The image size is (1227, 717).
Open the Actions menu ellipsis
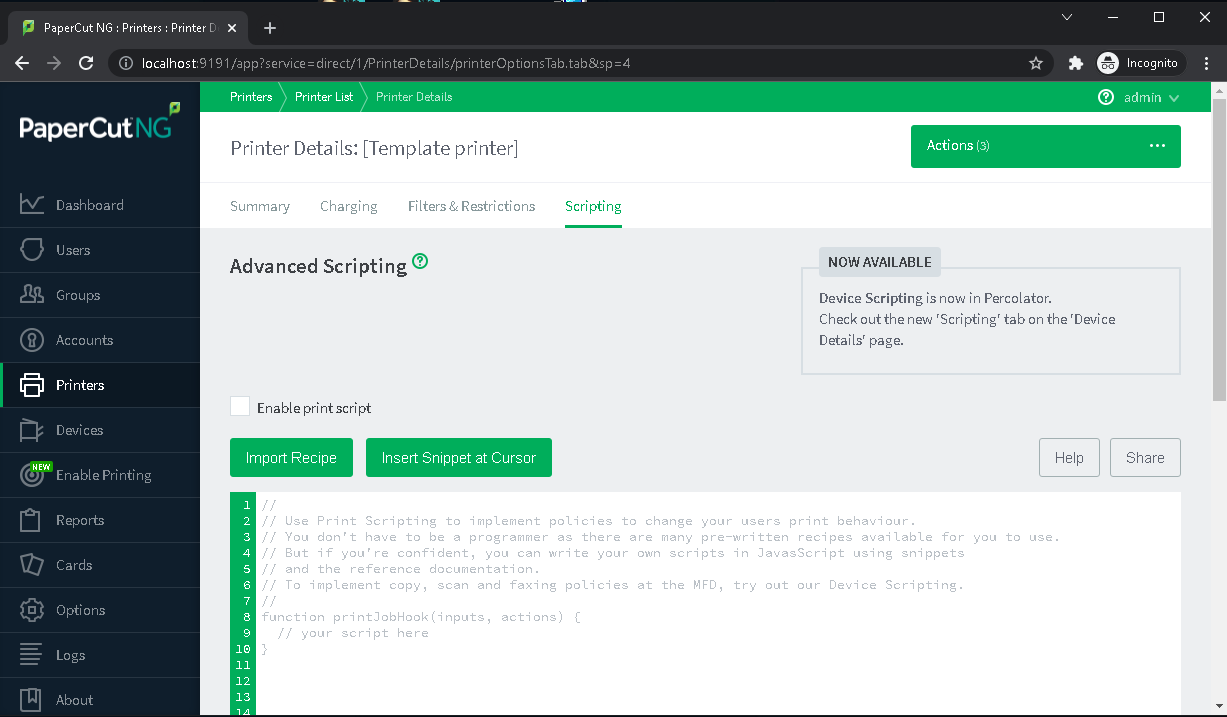(1157, 146)
